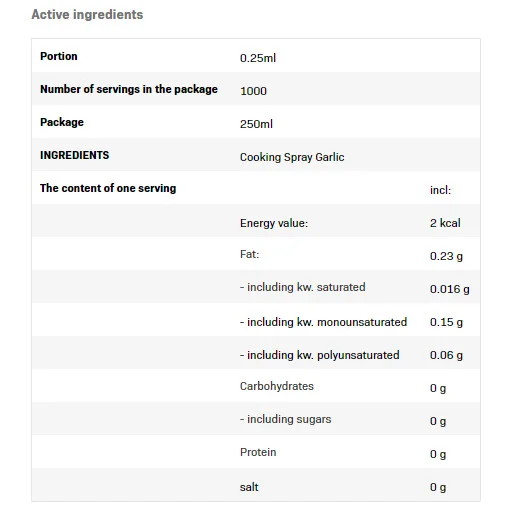Click the Cooking Spray Garlic text

[x=292, y=157]
